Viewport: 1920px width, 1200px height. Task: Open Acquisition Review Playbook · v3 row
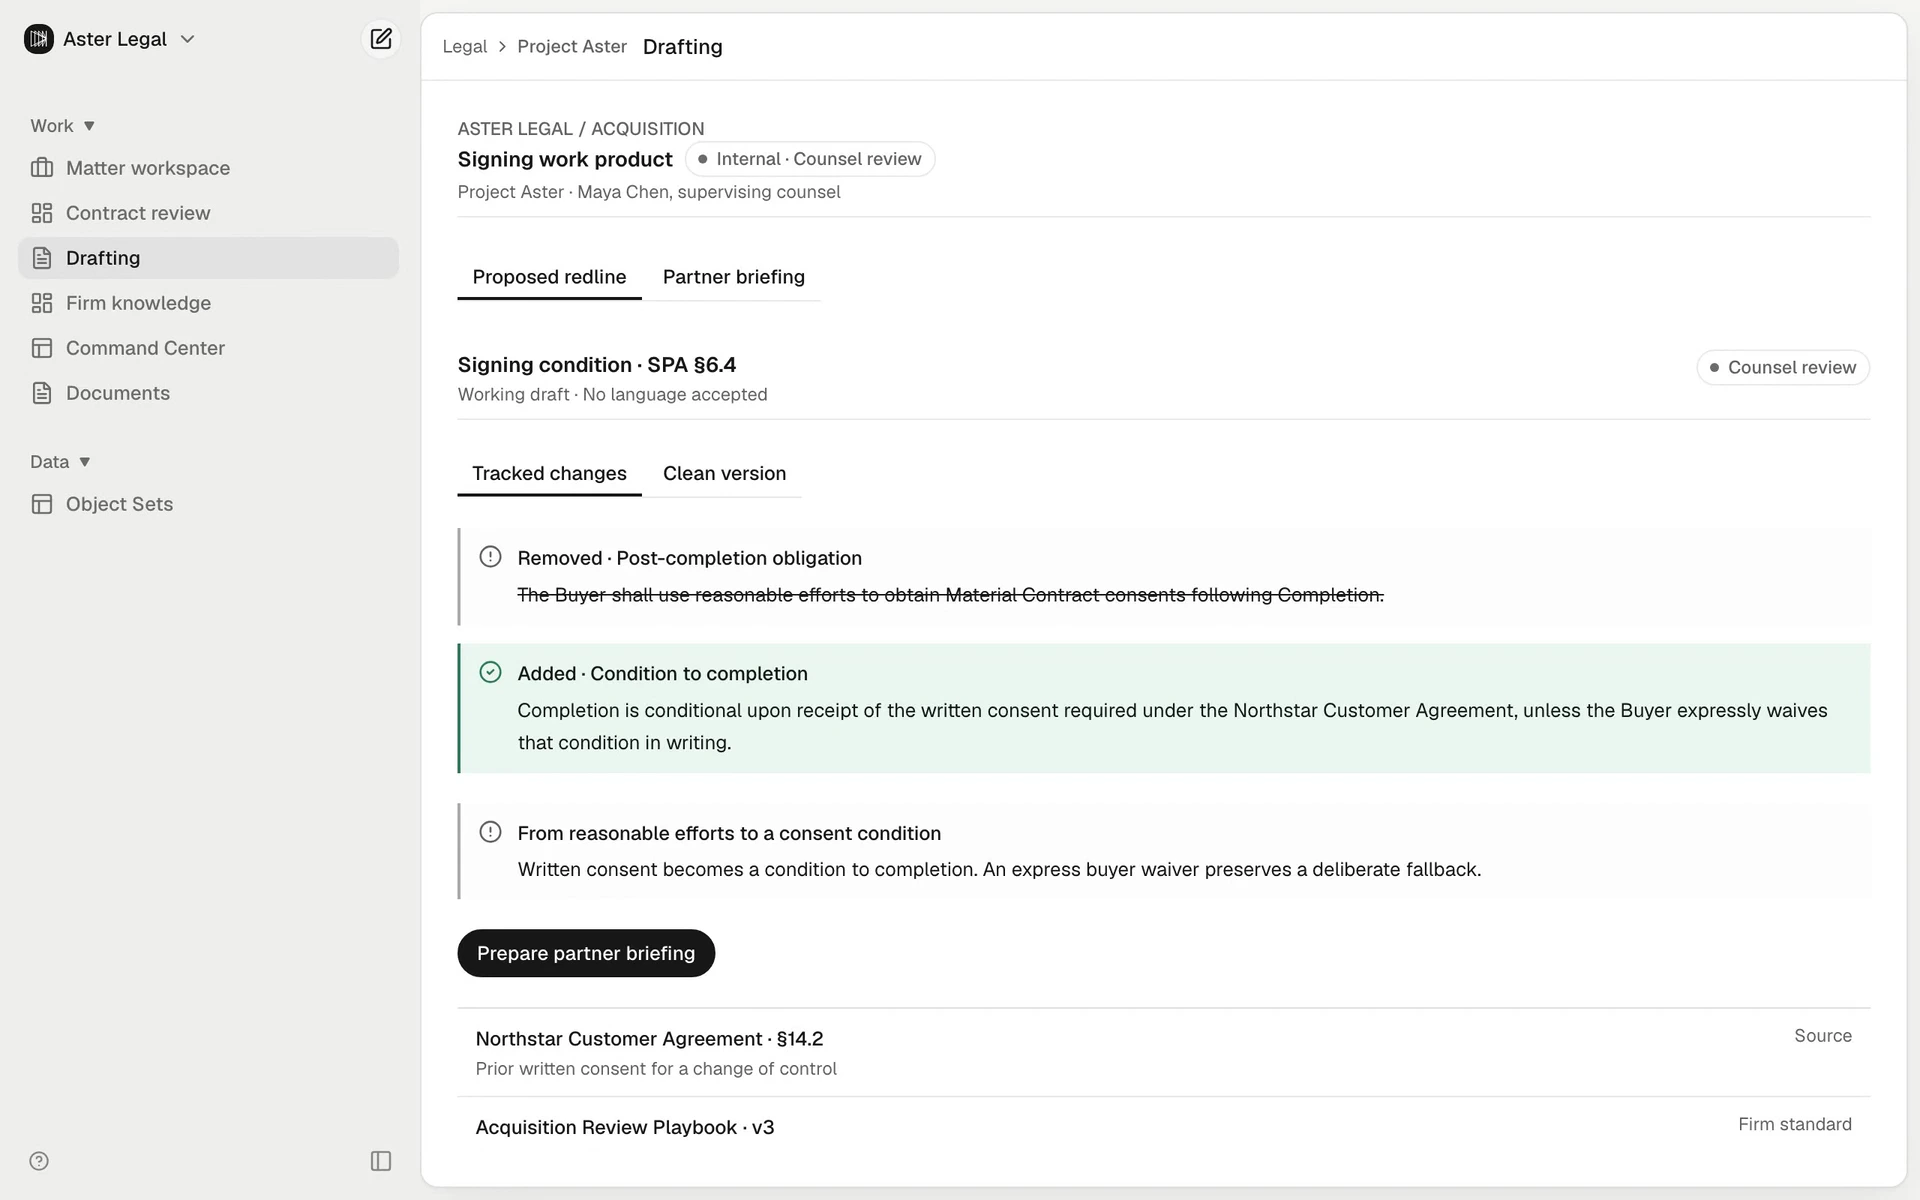[1164, 1127]
